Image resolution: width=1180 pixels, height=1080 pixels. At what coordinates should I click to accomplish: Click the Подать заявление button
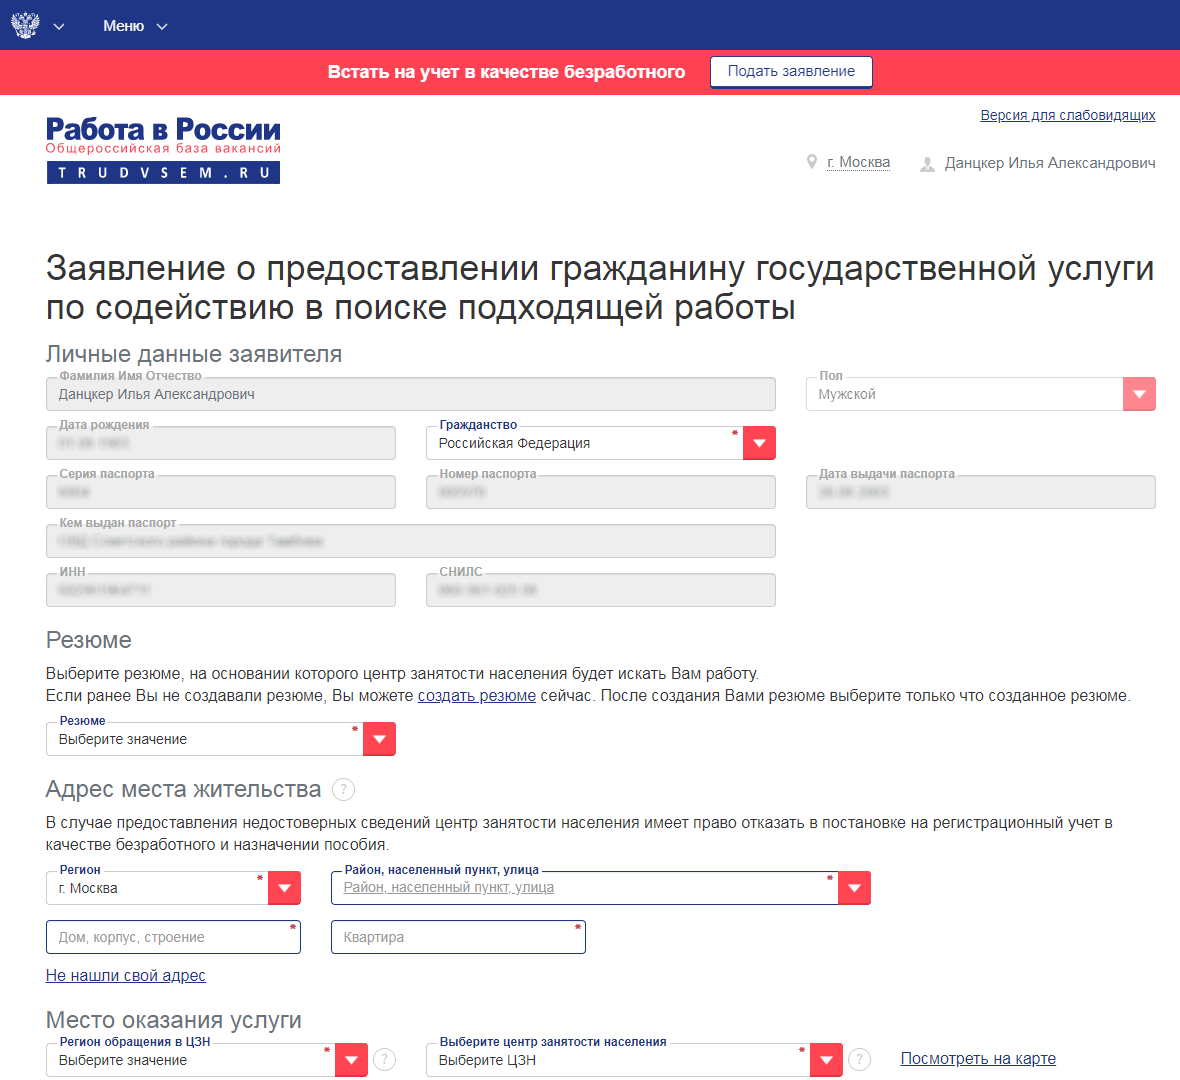pos(791,71)
